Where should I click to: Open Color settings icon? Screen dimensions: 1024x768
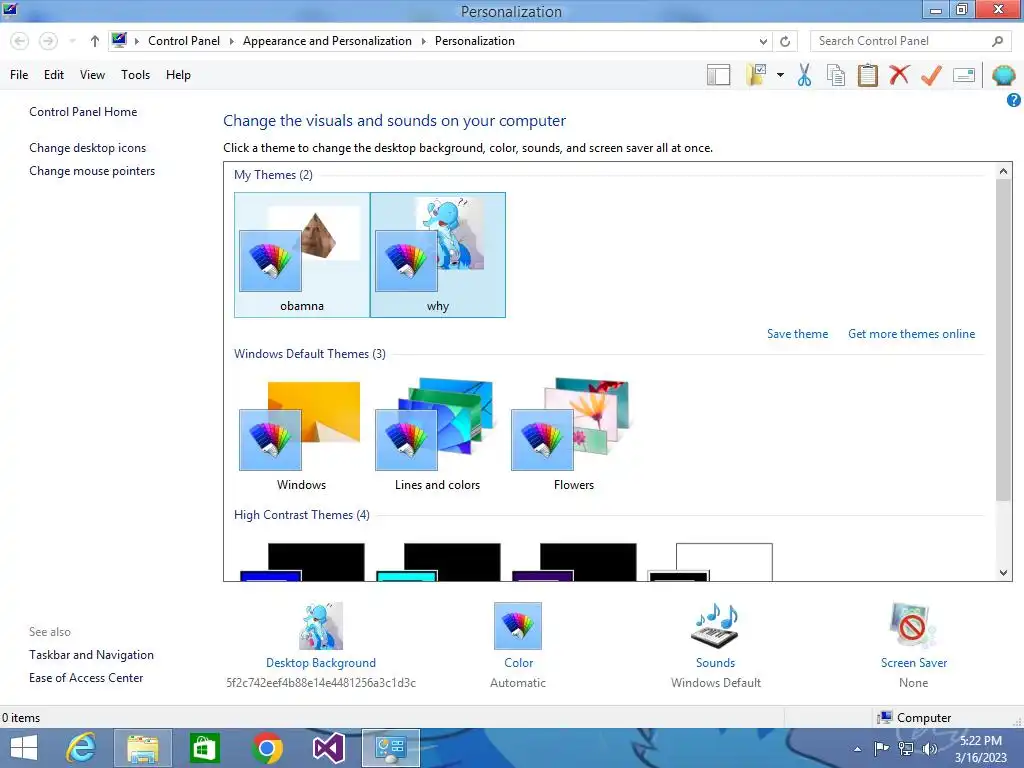click(518, 626)
